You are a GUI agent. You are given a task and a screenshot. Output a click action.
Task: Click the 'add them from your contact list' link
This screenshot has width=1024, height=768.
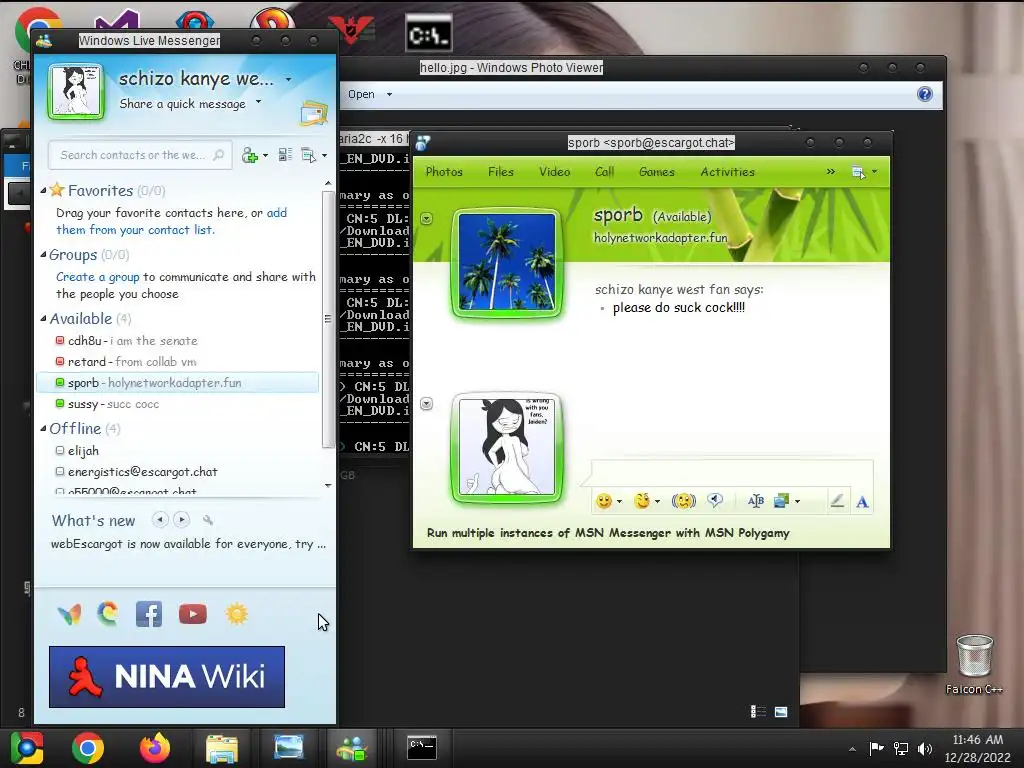point(171,221)
